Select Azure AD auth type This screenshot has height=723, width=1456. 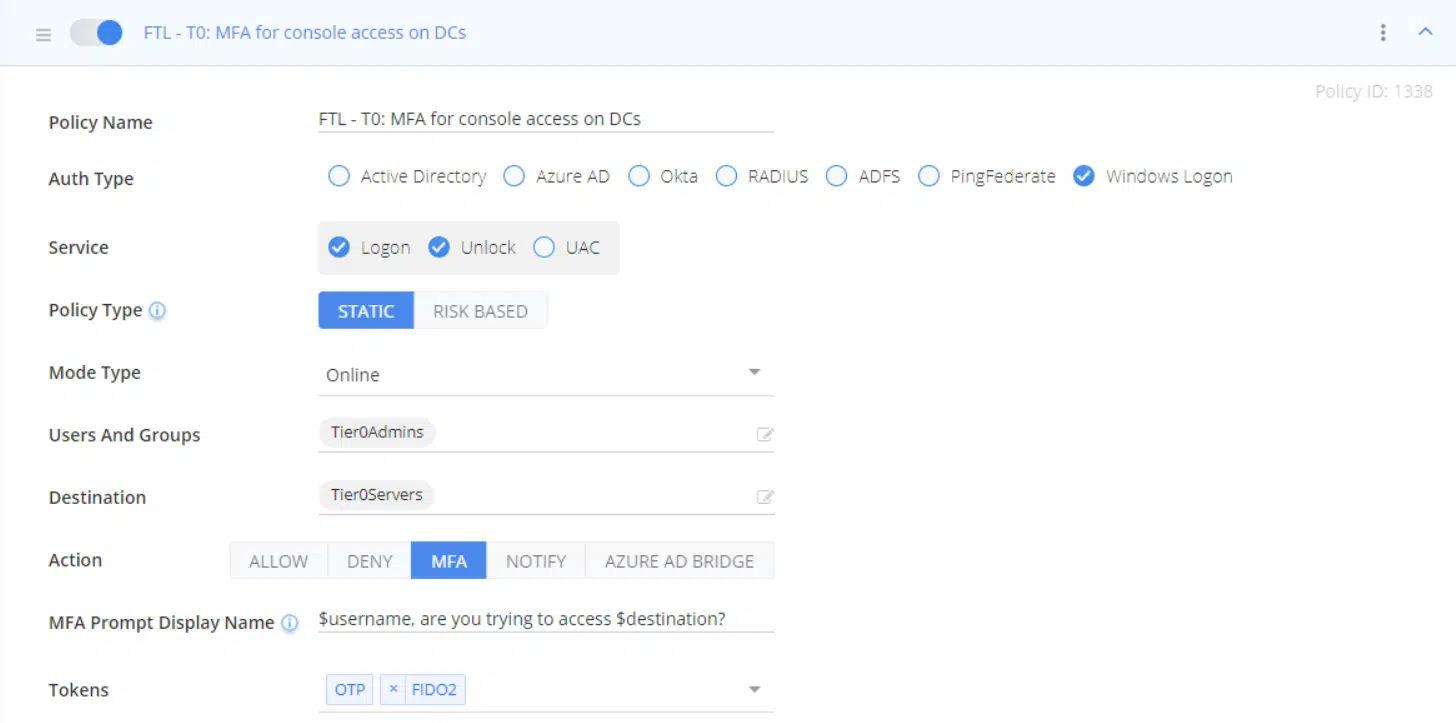point(514,177)
